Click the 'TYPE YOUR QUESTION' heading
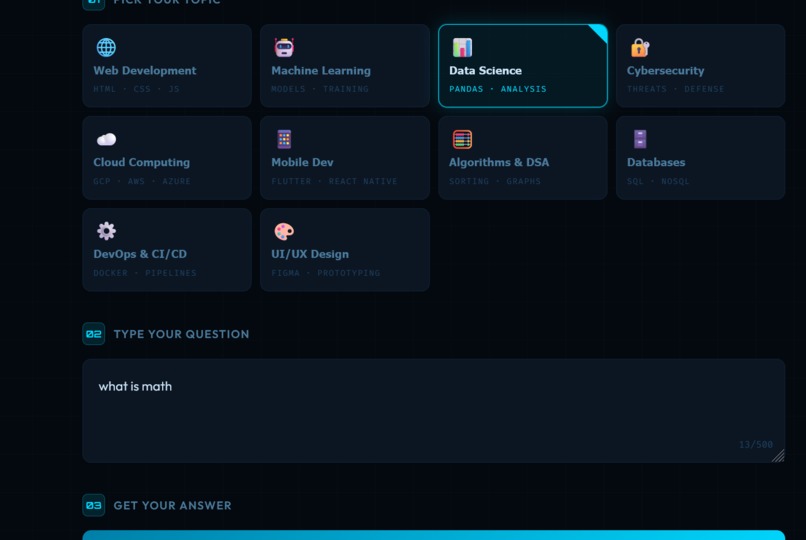 pos(181,334)
